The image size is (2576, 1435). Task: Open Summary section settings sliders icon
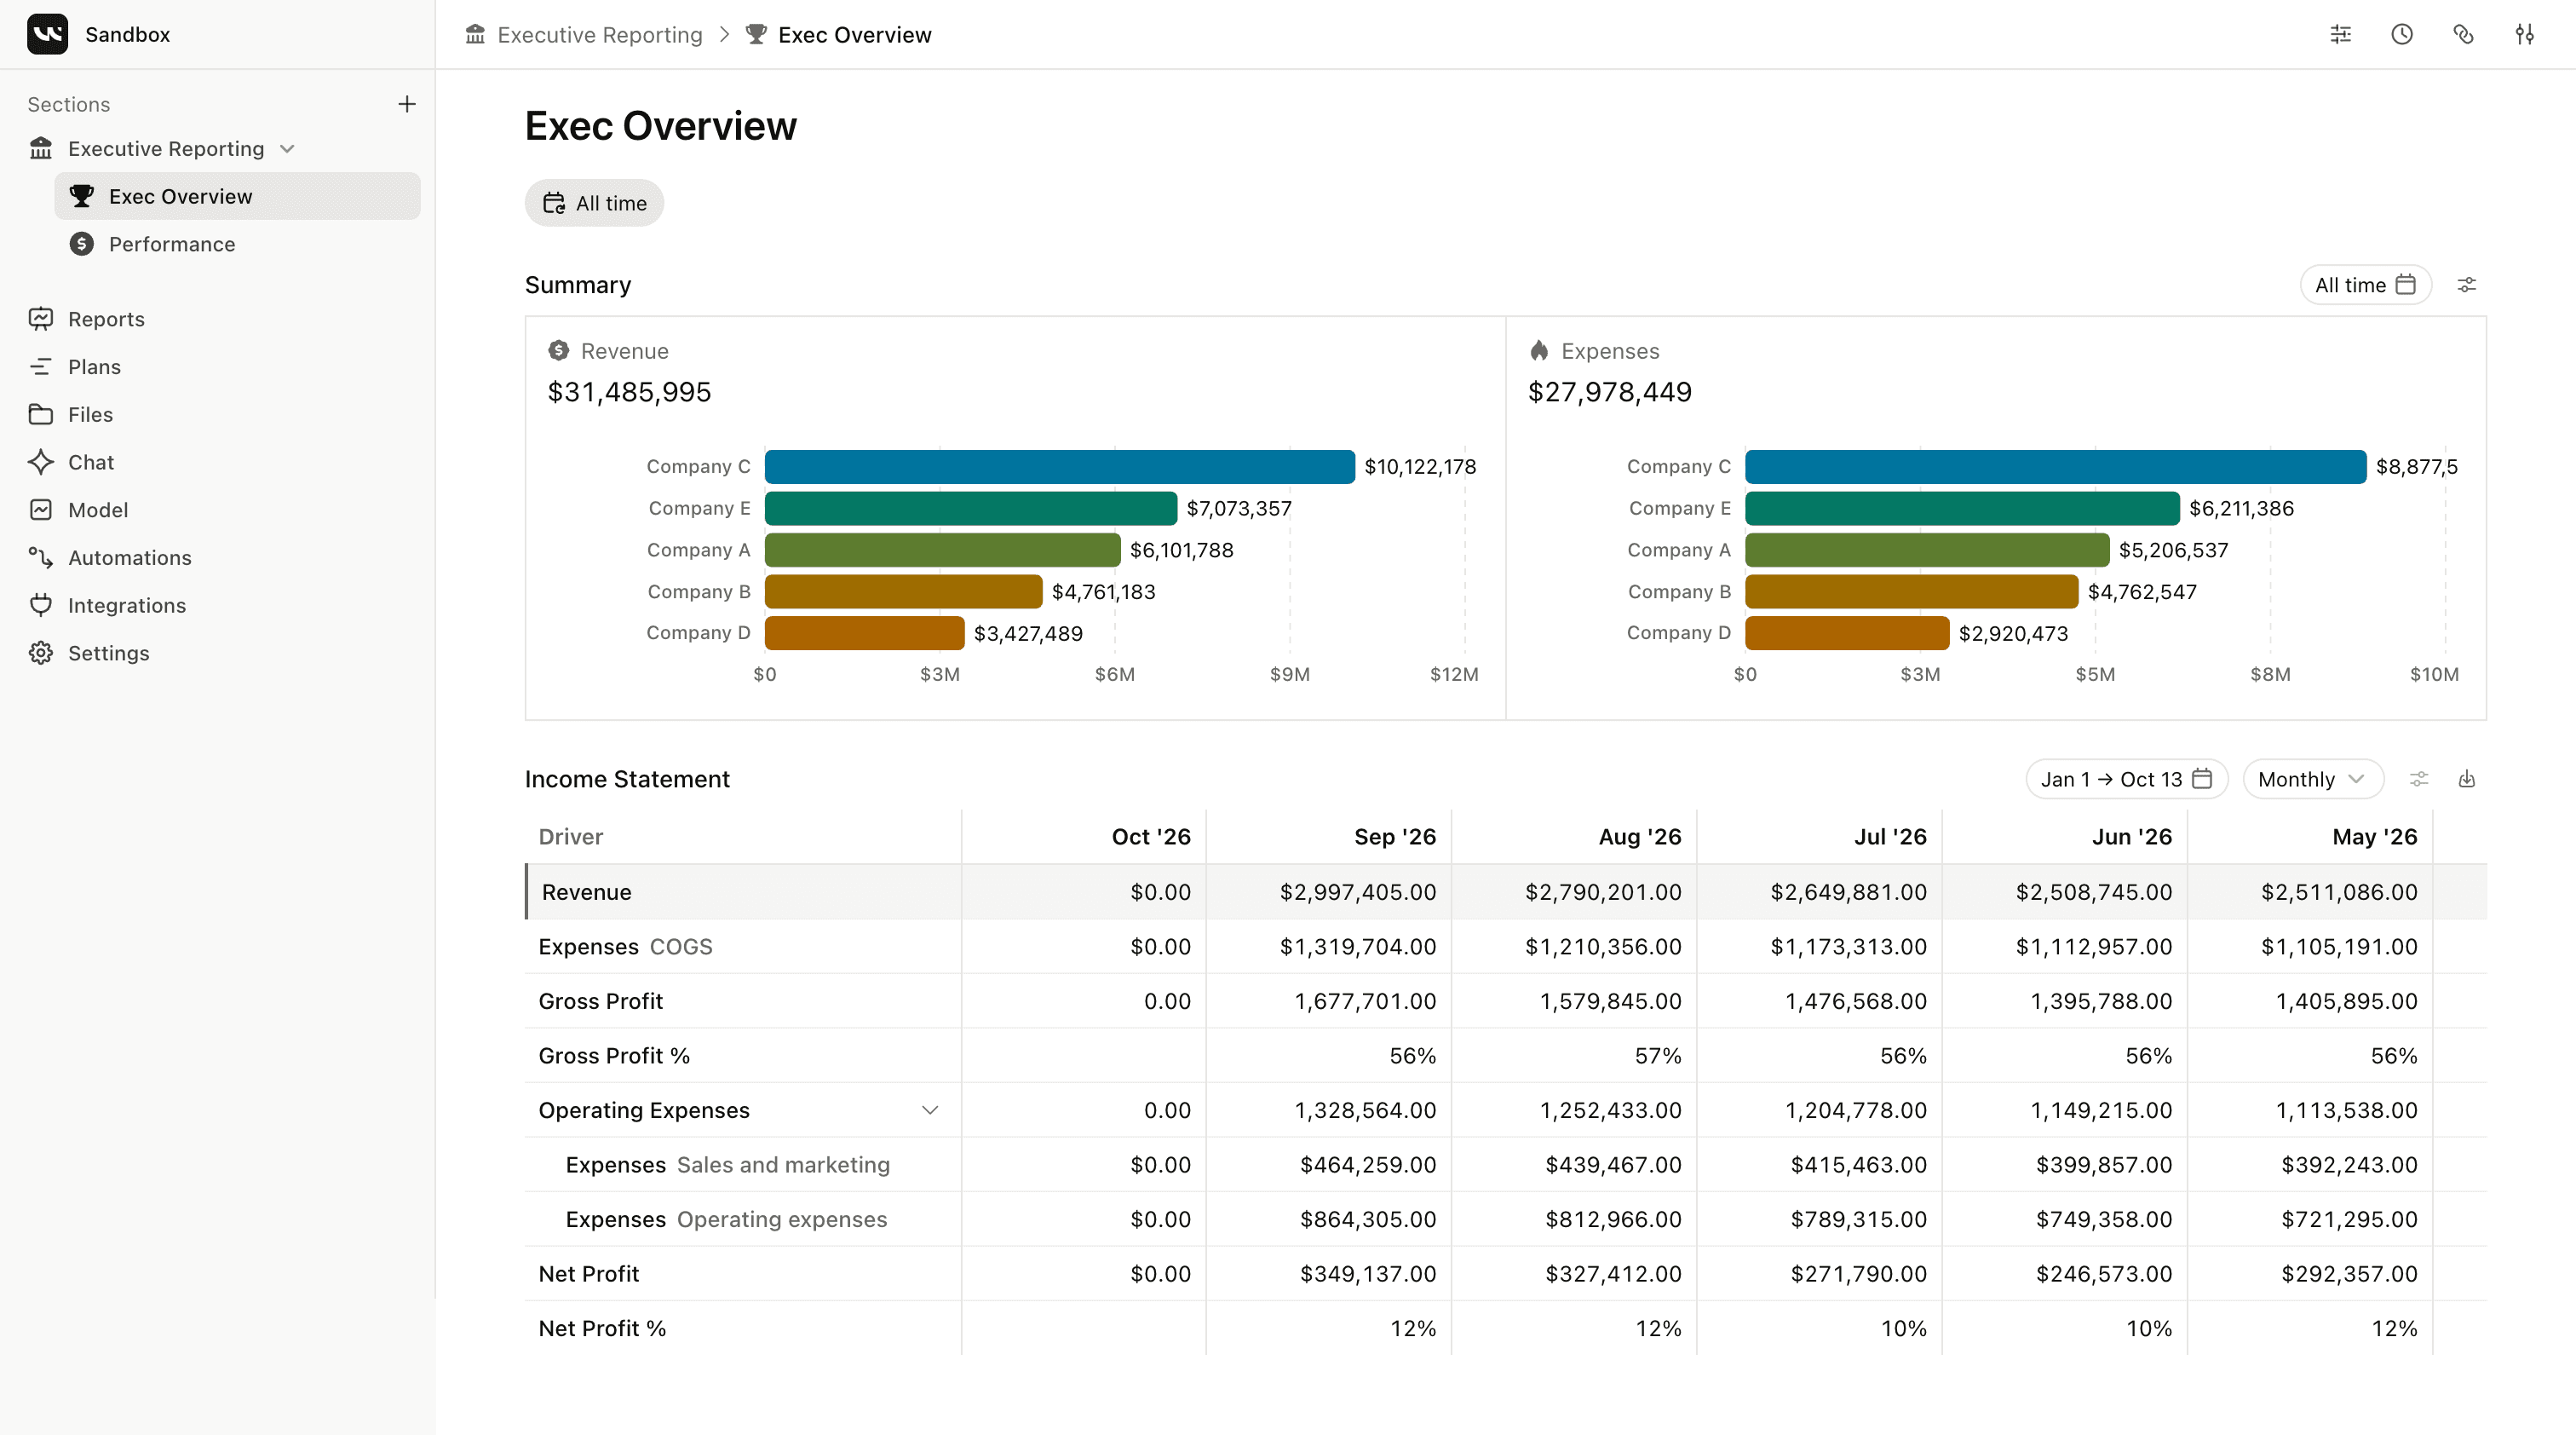click(2467, 285)
